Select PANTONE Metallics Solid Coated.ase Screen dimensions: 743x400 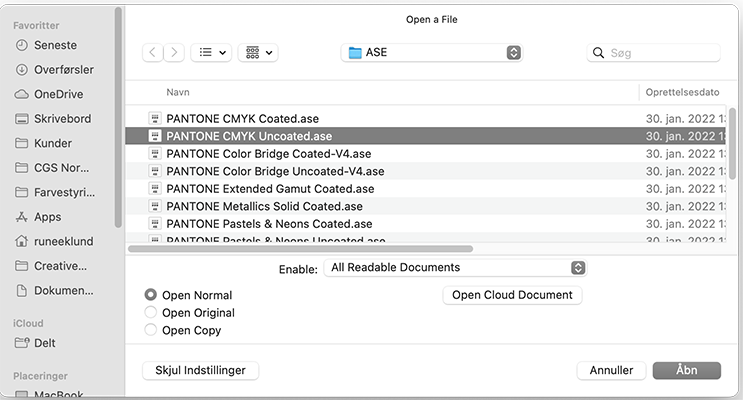click(426, 206)
